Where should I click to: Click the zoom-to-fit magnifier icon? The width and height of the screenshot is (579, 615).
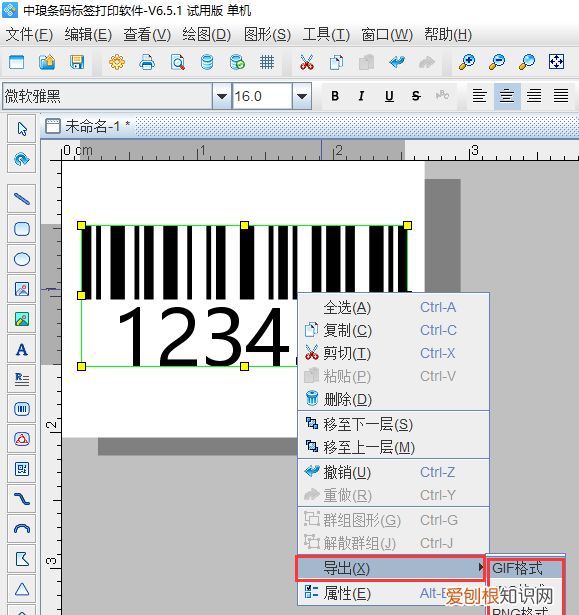[x=527, y=62]
